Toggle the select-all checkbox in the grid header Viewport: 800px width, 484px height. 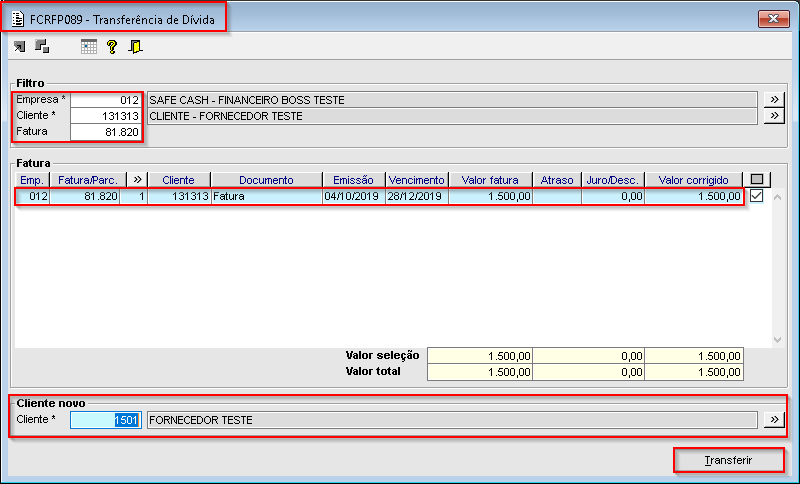click(x=757, y=180)
